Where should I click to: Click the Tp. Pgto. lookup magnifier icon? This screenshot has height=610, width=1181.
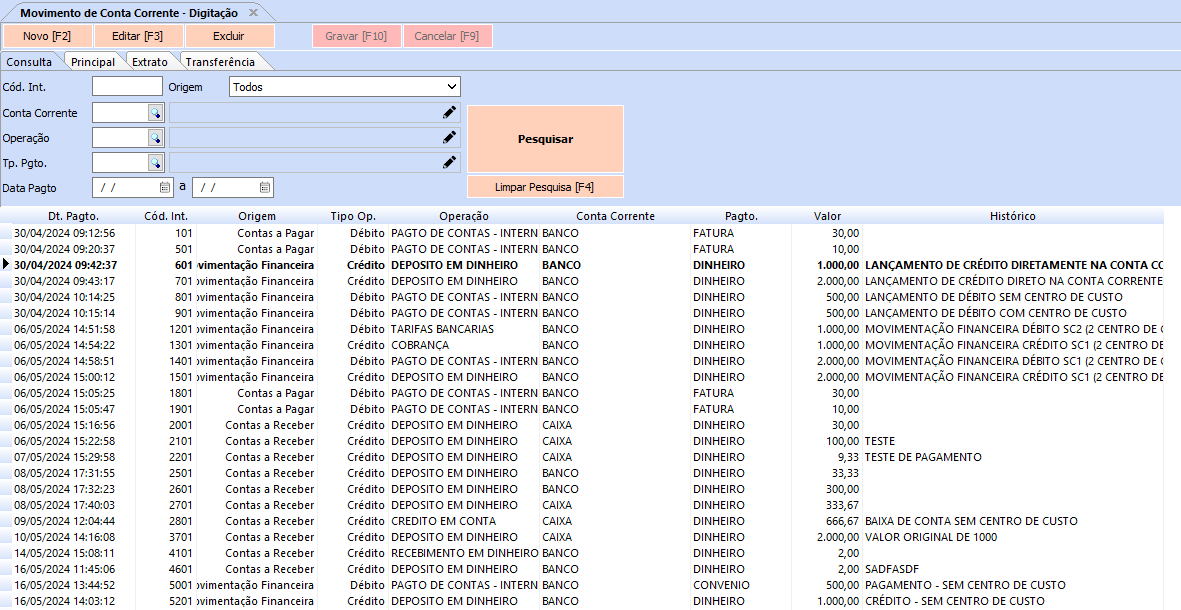tap(155, 162)
